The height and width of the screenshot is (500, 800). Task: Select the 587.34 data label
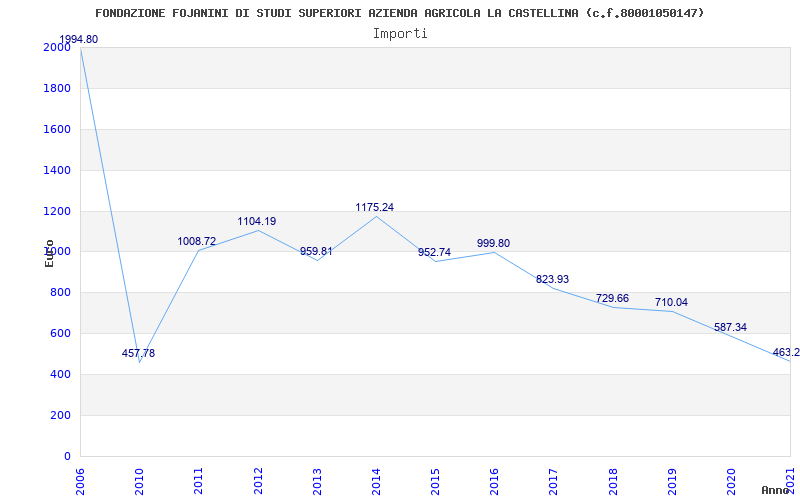pyautogui.click(x=730, y=327)
